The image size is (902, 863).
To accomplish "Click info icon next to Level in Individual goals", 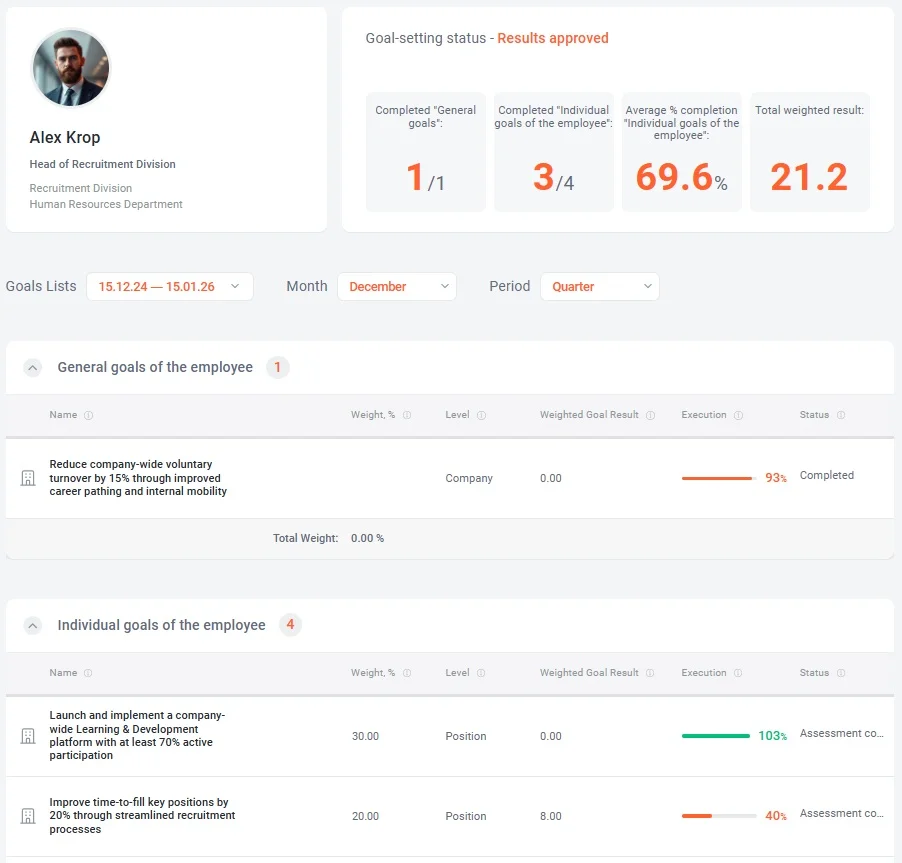I will pos(481,673).
